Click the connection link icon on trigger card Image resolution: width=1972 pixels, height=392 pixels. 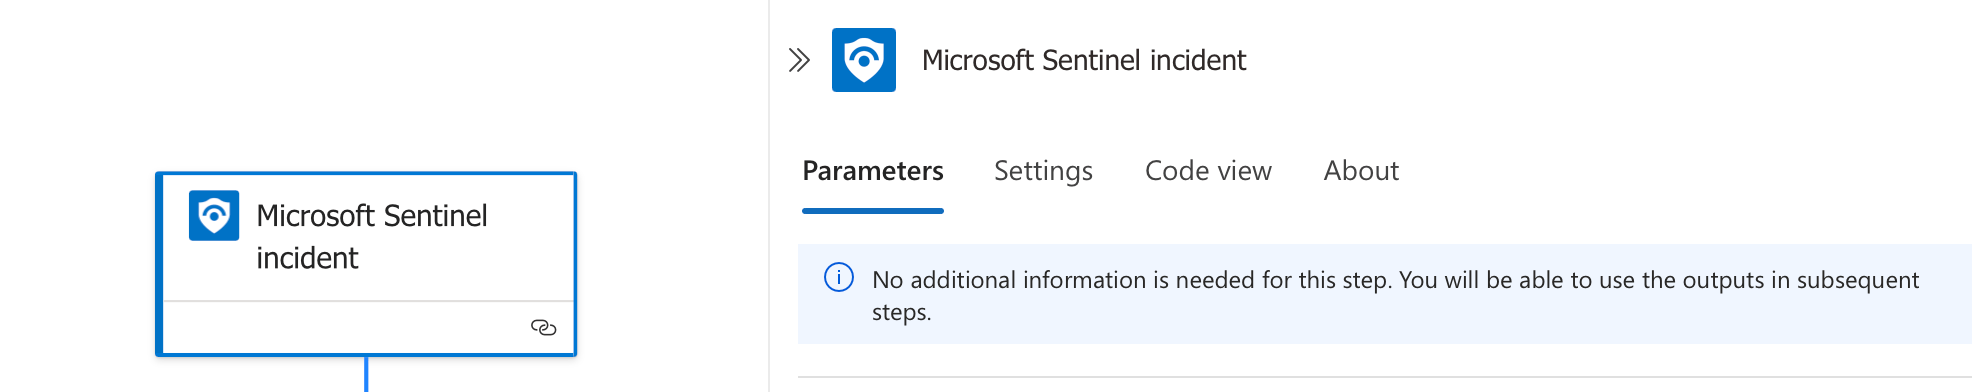[543, 327]
